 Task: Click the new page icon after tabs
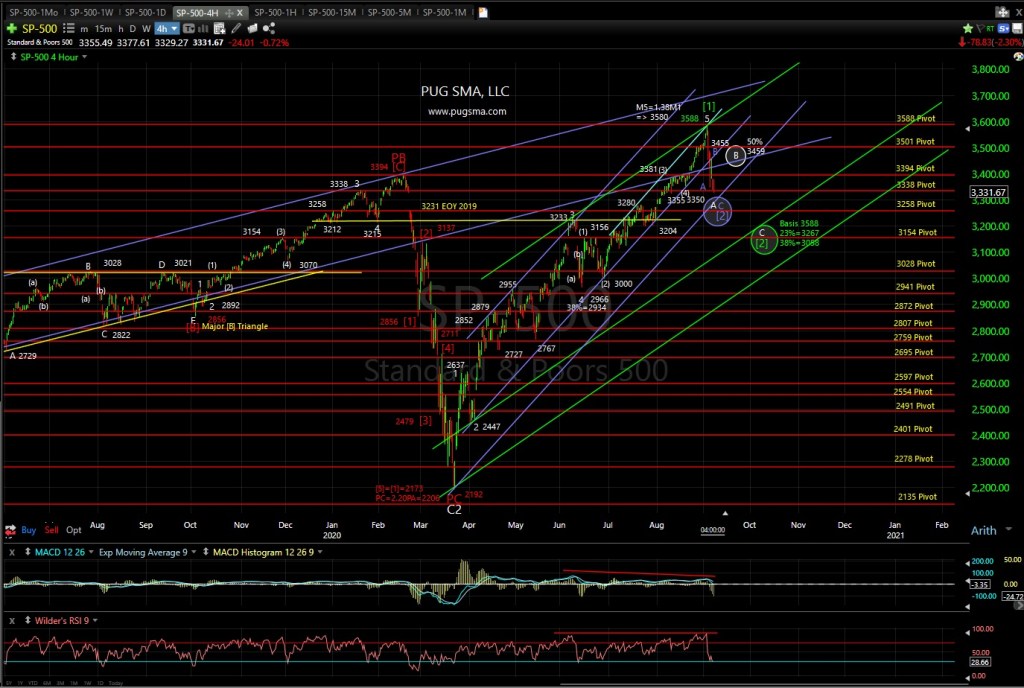point(483,12)
